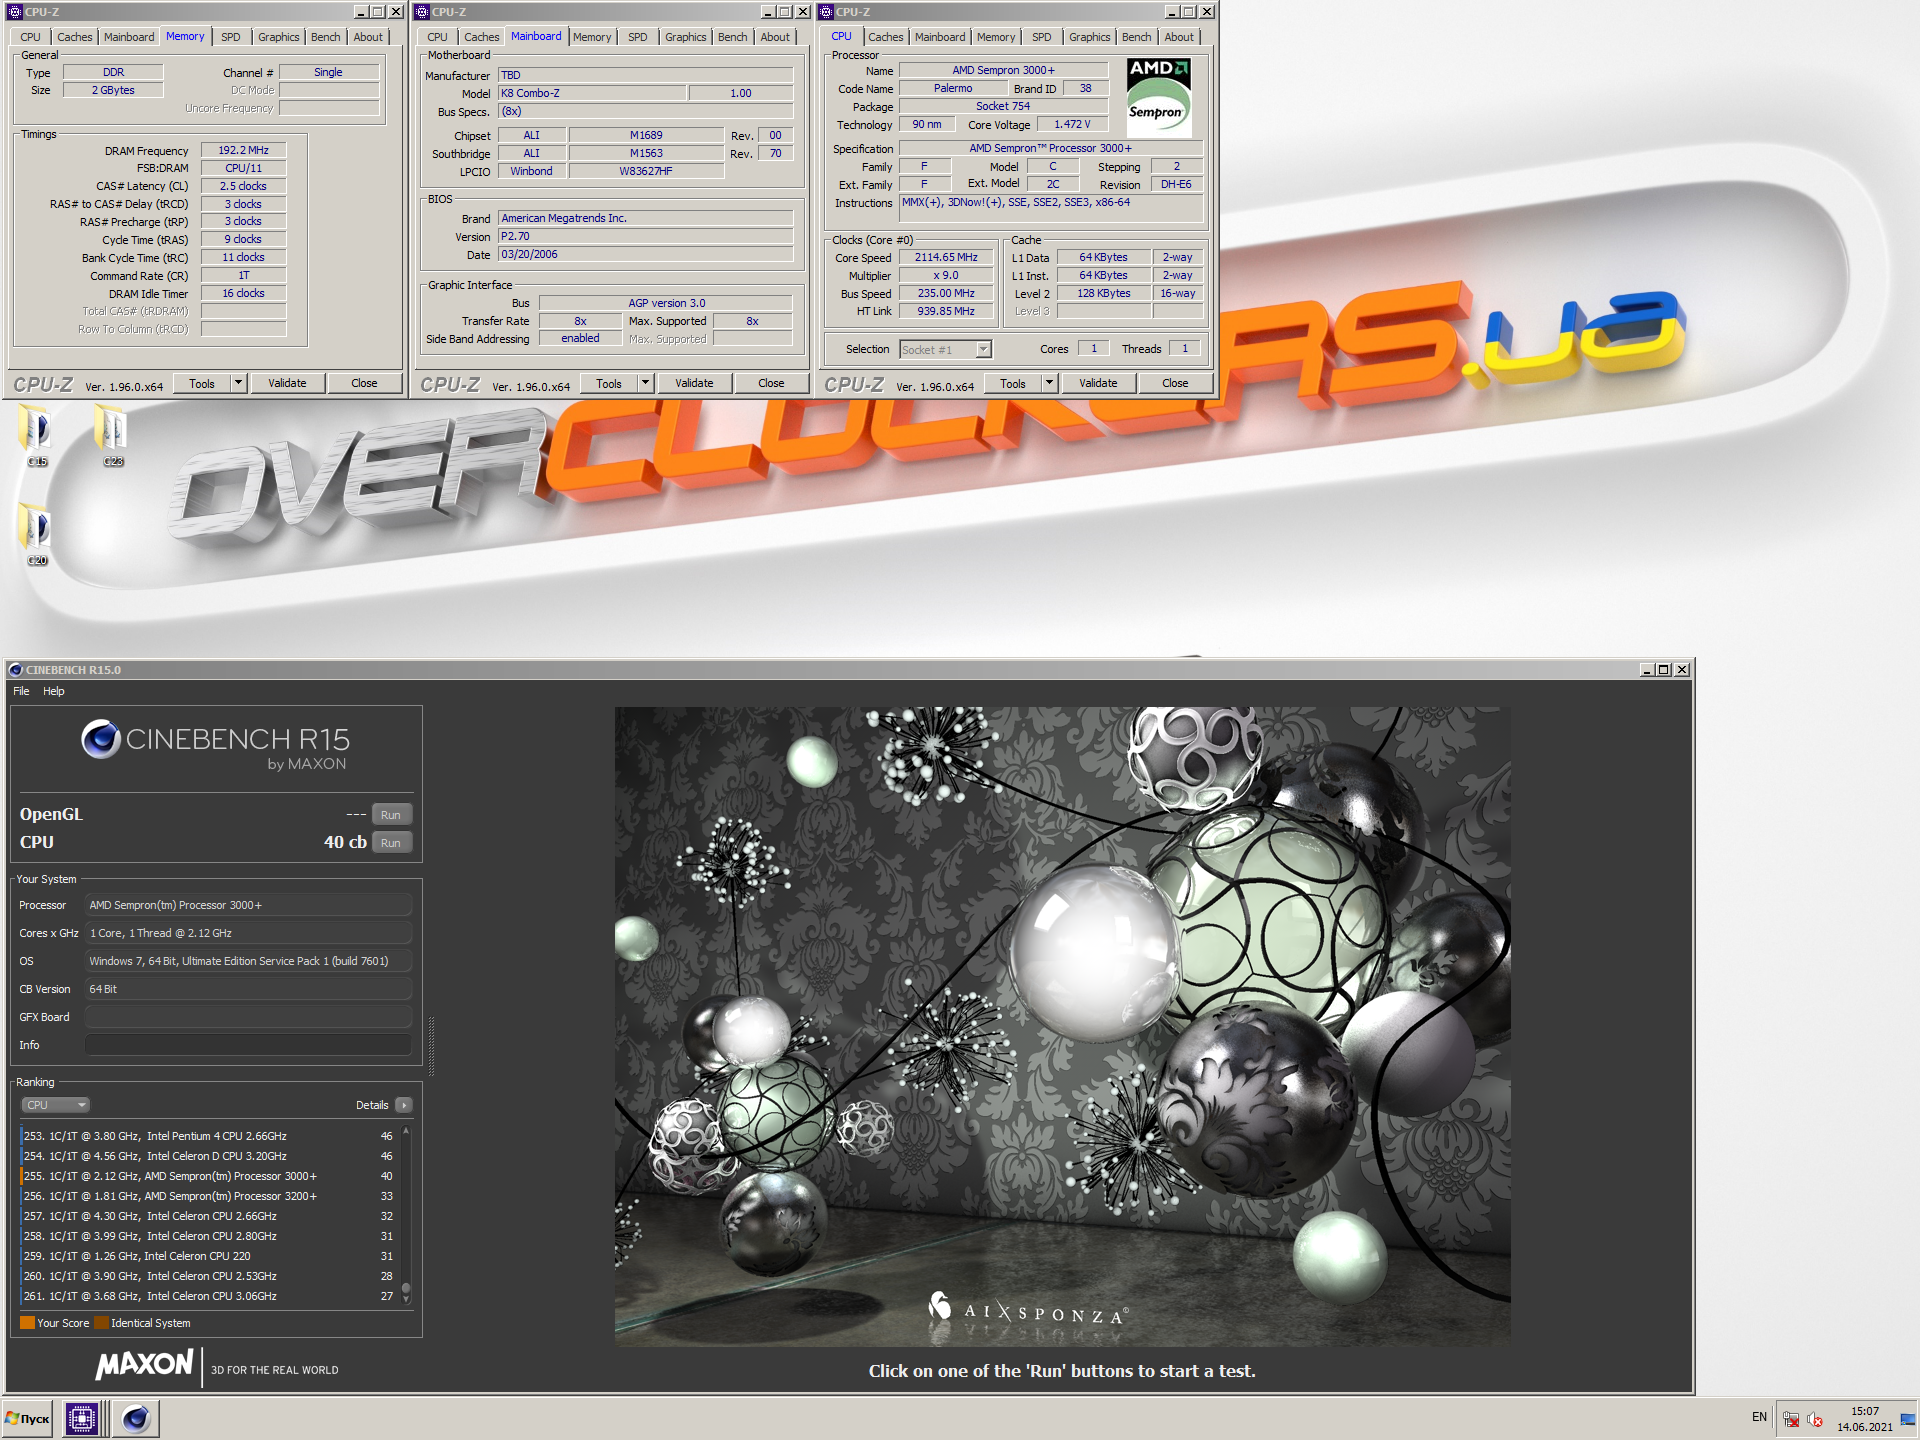Click the Cinebench taskbar icon
The width and height of the screenshot is (1920, 1440).
[135, 1418]
